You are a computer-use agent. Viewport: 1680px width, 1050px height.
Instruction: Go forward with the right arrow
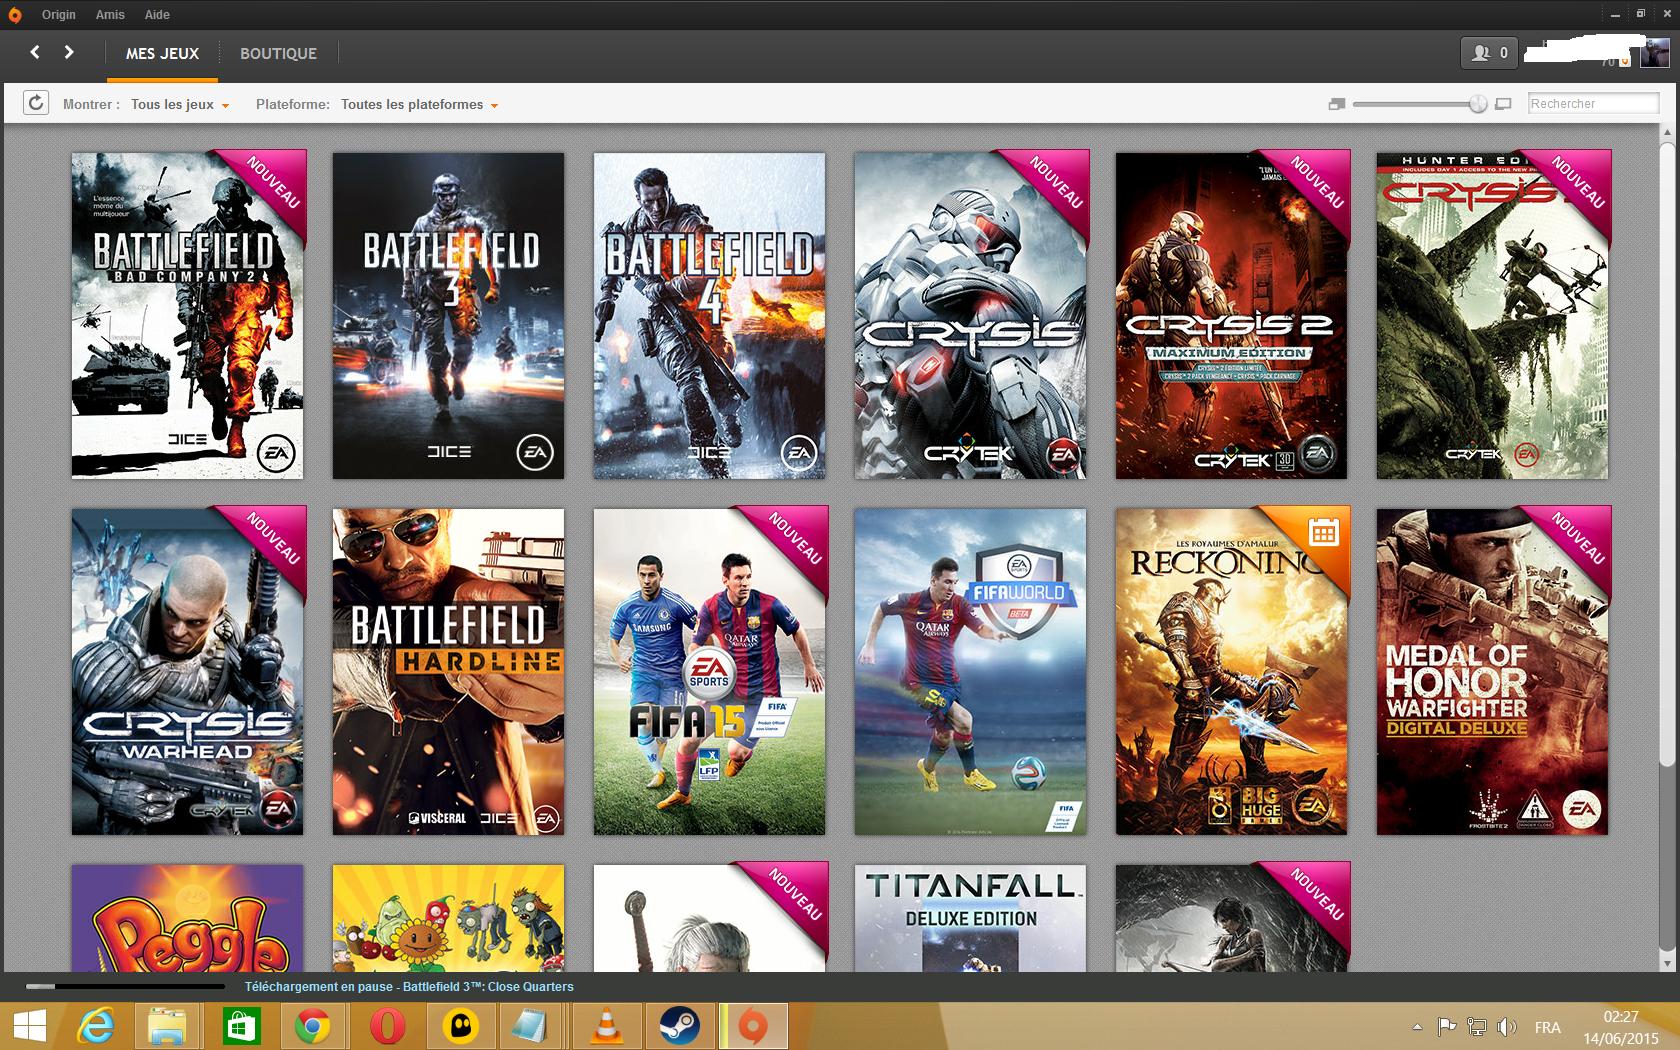[68, 52]
